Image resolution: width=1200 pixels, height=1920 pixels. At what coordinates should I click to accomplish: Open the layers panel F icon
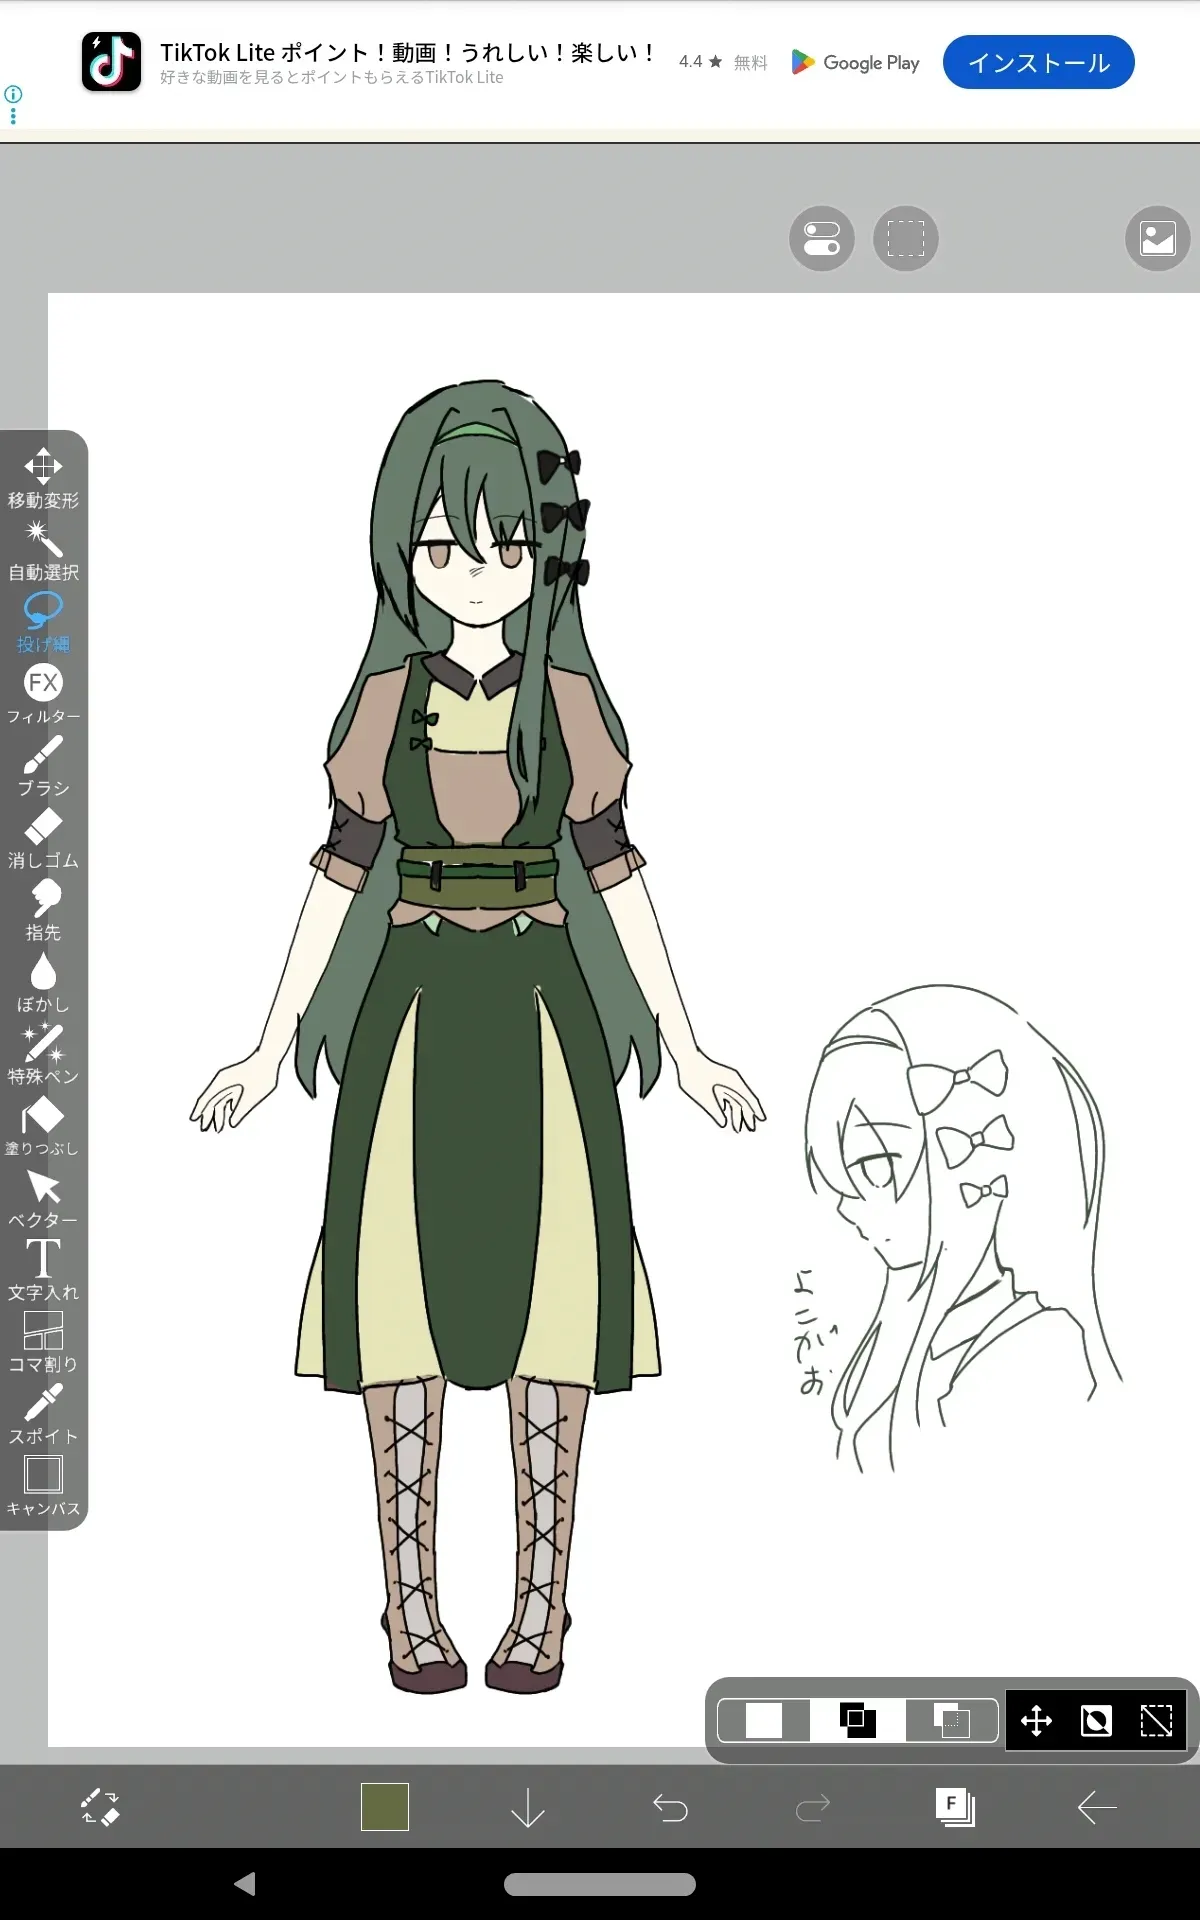pyautogui.click(x=955, y=1807)
